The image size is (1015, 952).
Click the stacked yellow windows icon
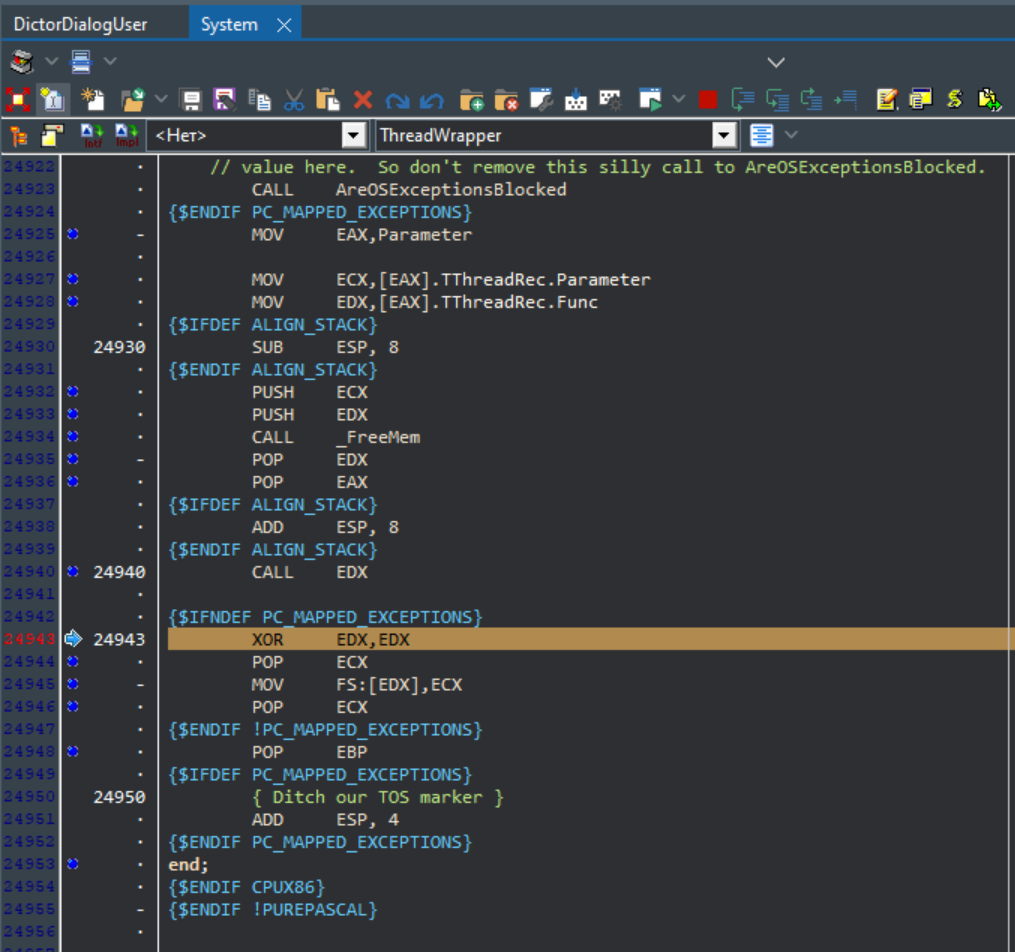point(920,100)
